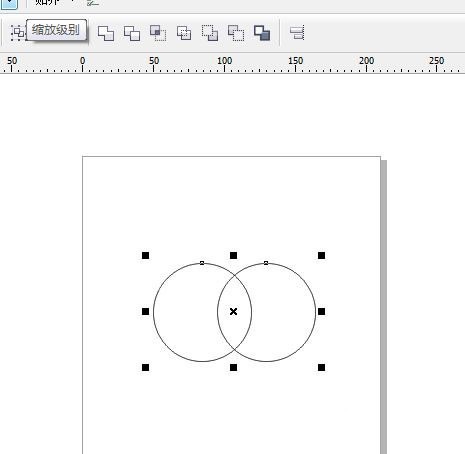Choose the Front minus back icon

click(210, 33)
